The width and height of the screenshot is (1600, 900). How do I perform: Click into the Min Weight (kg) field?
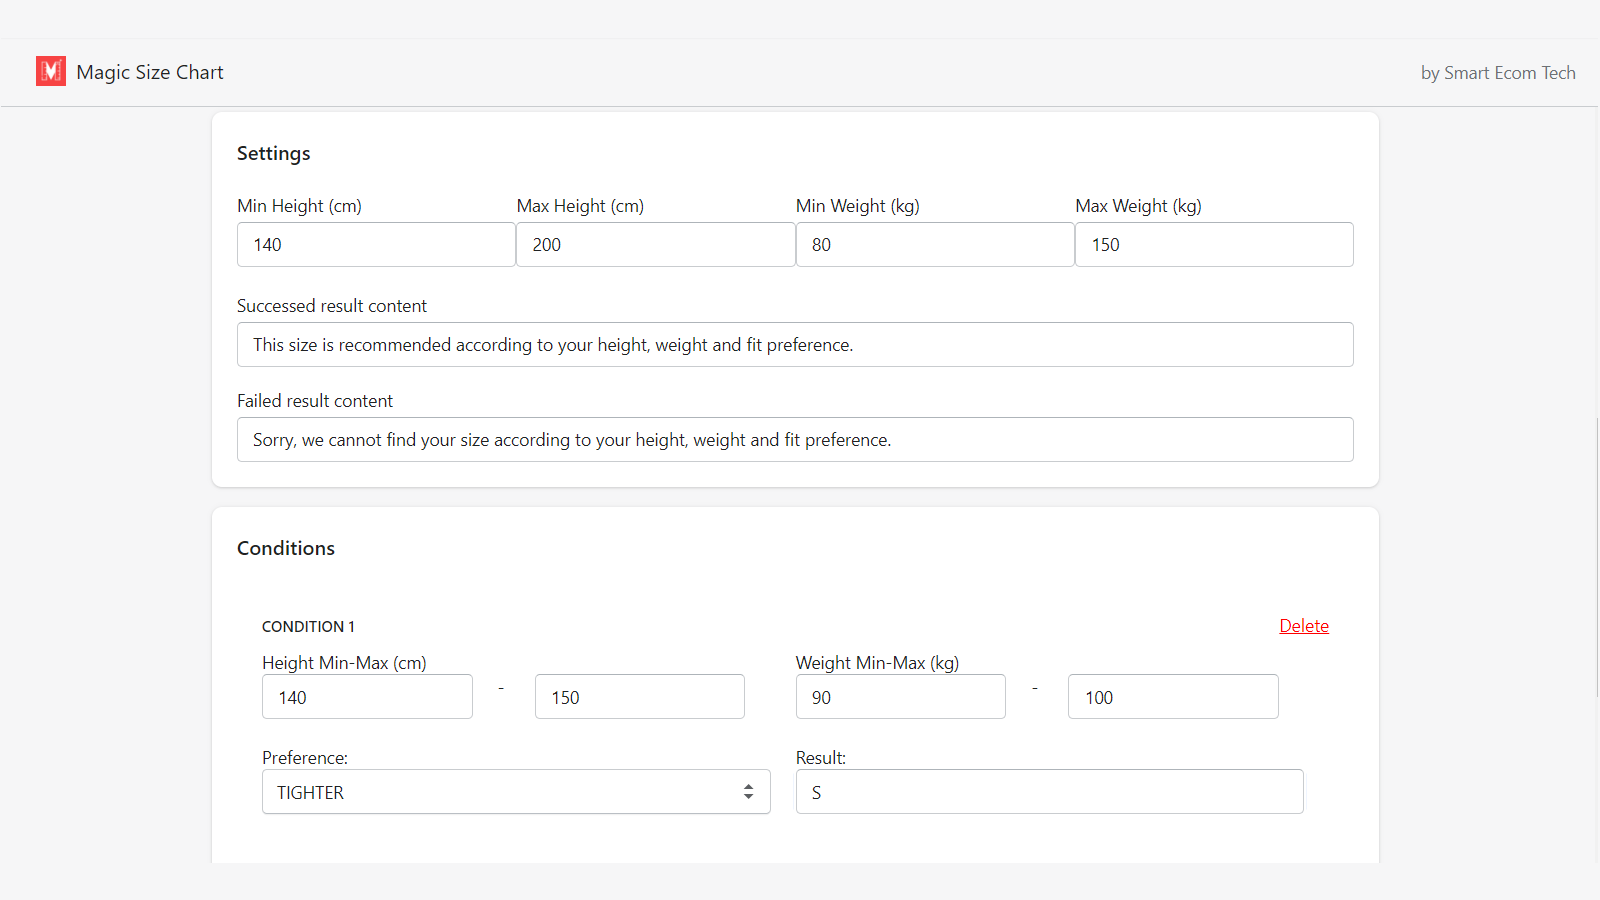pos(934,245)
